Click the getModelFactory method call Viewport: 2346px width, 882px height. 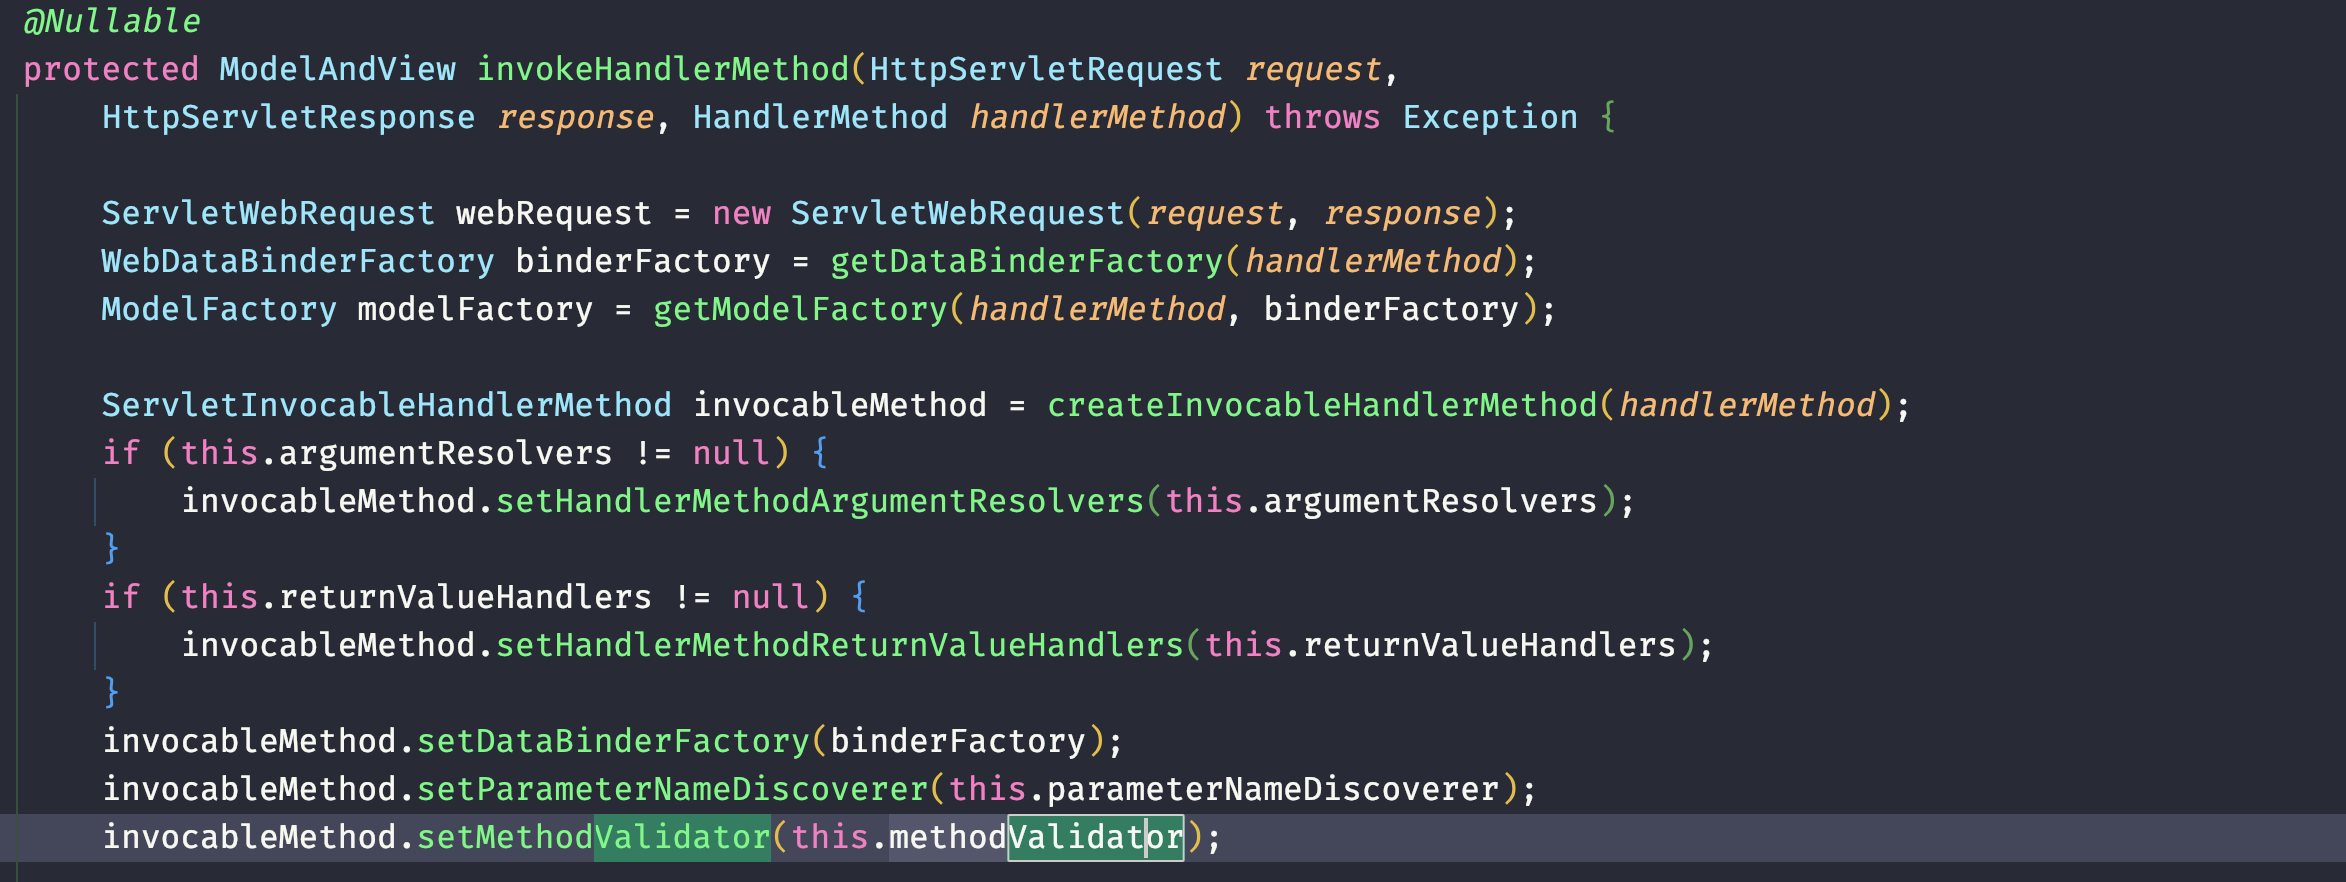coord(799,309)
